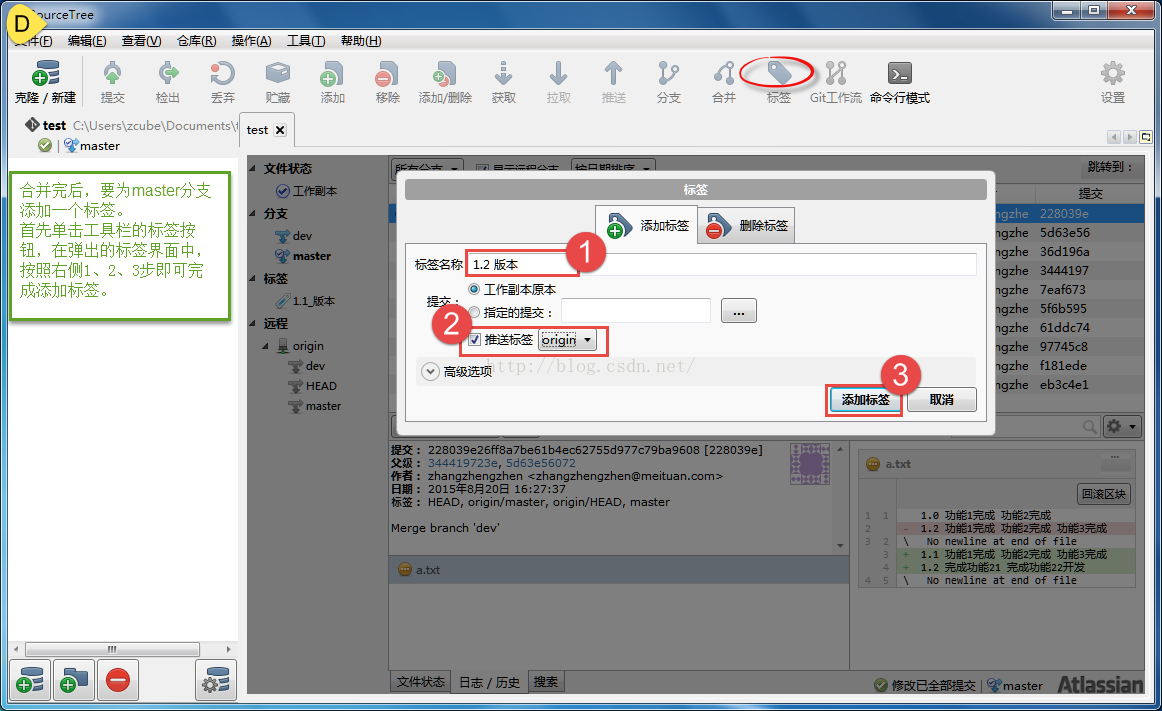
Task: Open the Terminal (命令行模式) toolbar icon
Action: click(x=900, y=74)
